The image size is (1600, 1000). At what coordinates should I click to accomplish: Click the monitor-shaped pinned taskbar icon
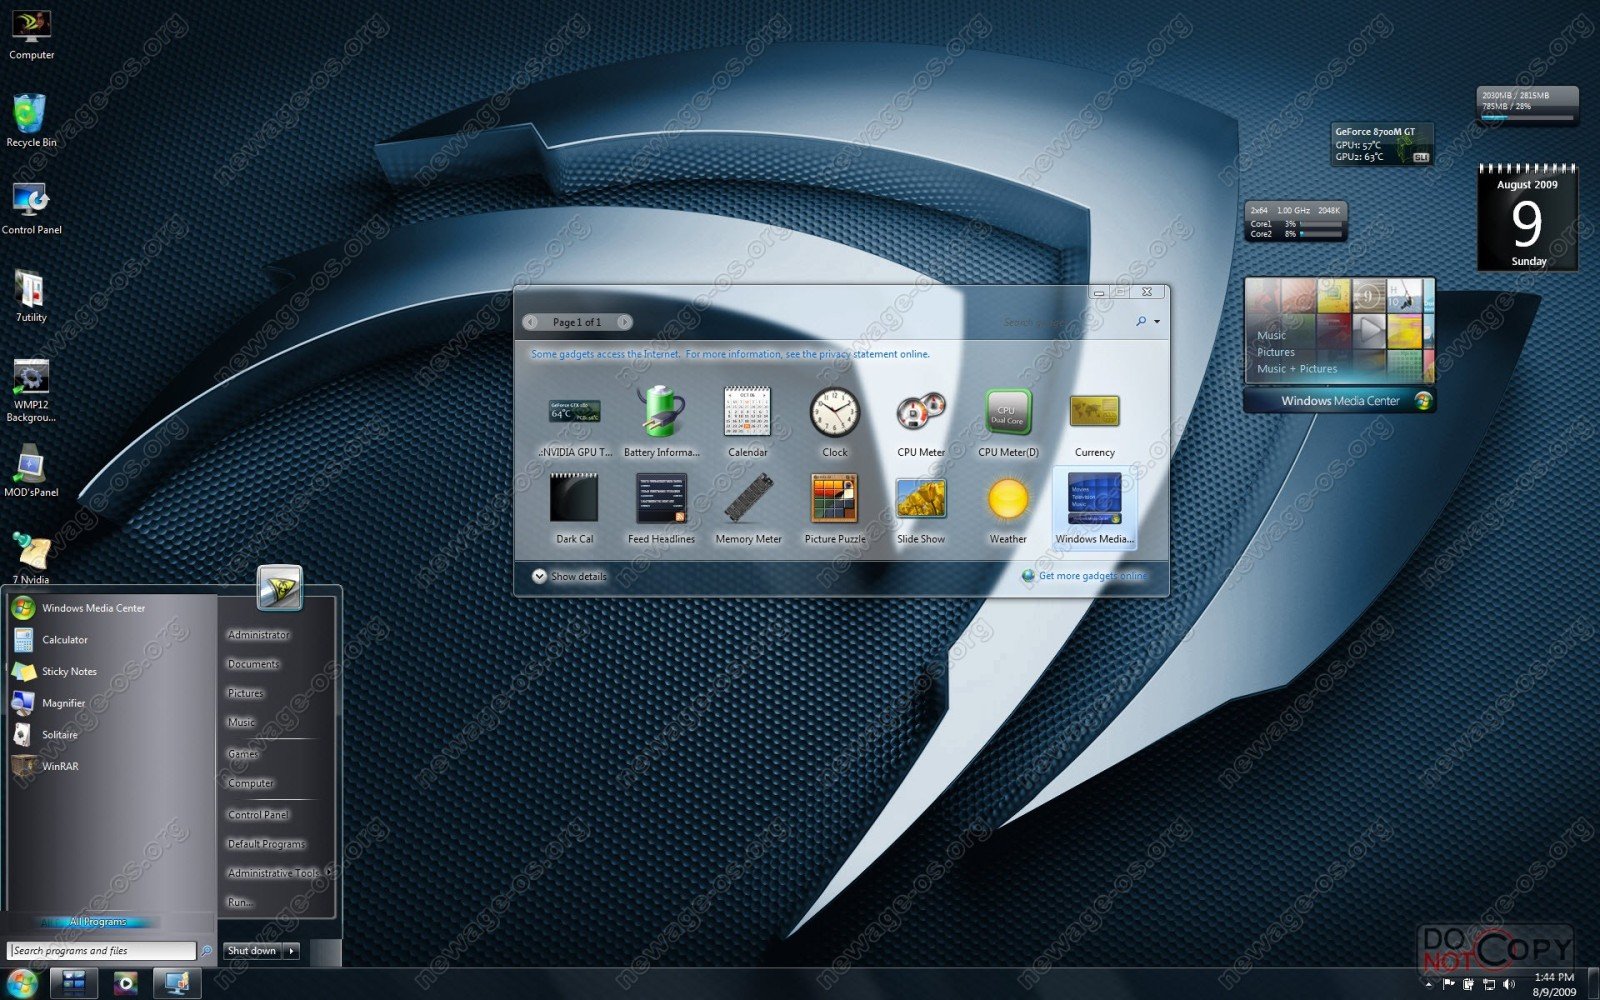point(177,983)
